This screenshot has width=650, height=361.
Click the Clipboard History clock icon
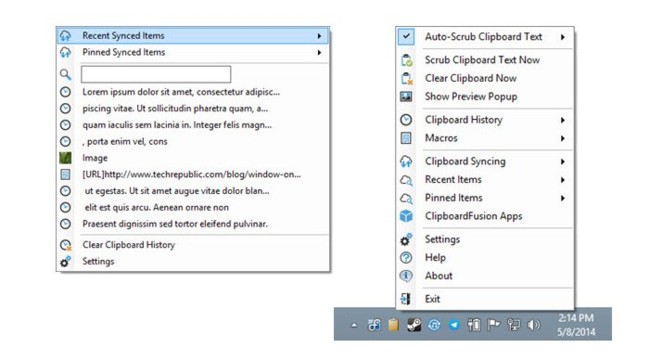[x=406, y=120]
